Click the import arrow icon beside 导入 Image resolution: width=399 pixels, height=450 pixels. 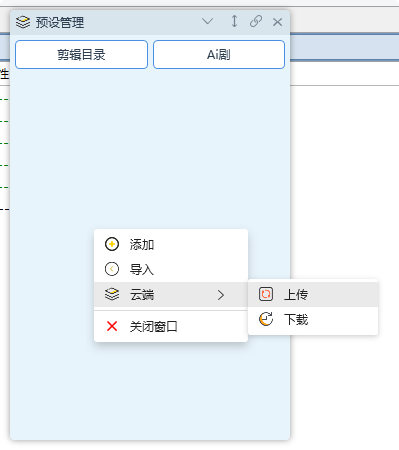point(112,269)
